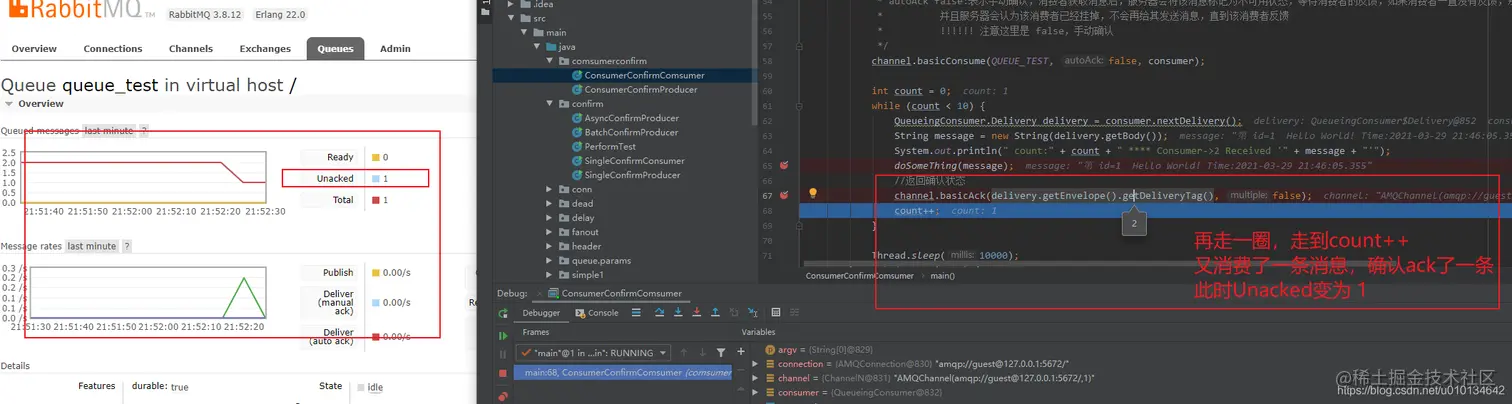Screen dimensions: 1512x404
Task: Click the previous frame up arrow
Action: tap(683, 352)
